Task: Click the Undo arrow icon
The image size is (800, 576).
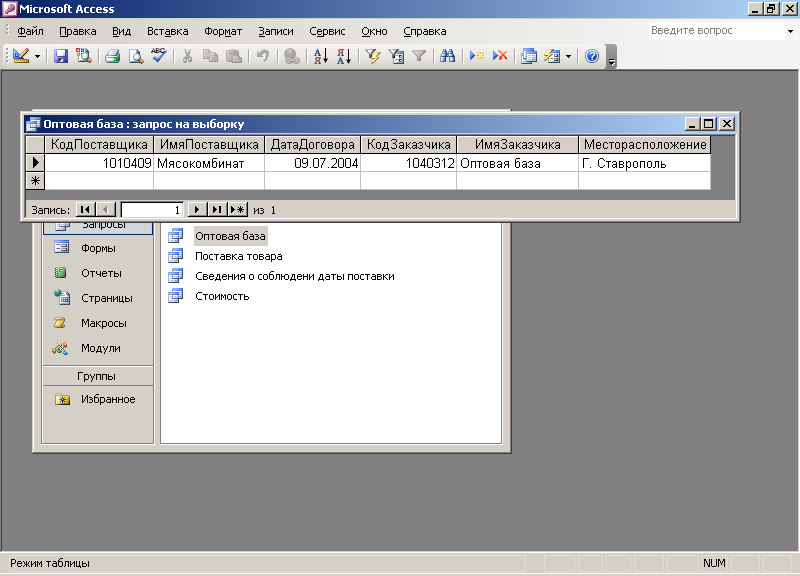Action: (263, 56)
